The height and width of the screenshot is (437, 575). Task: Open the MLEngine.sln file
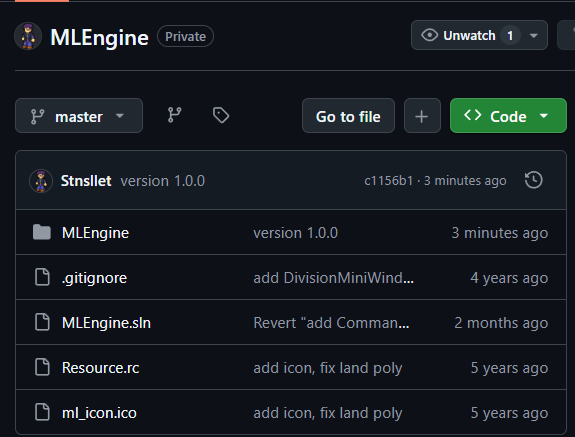point(106,323)
